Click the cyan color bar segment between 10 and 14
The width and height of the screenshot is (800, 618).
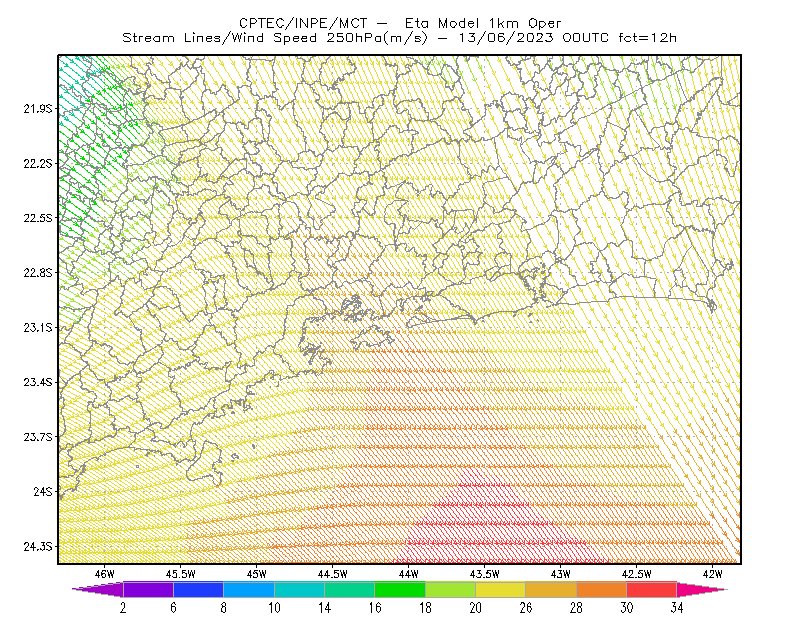pos(299,589)
